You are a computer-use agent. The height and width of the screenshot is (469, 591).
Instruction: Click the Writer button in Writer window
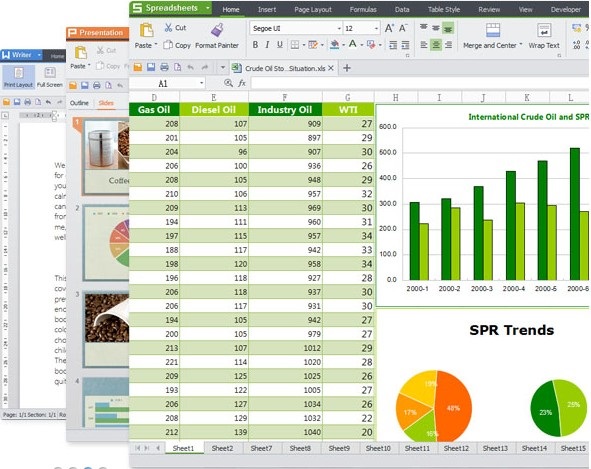[x=21, y=55]
